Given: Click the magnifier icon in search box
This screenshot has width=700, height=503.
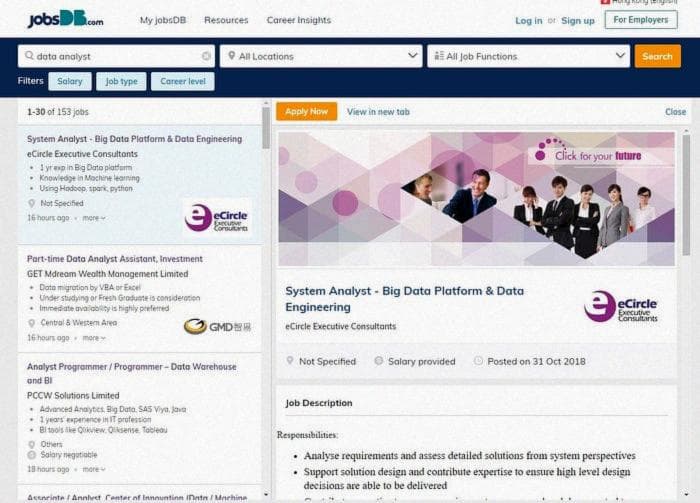Looking at the screenshot, I should pyautogui.click(x=28, y=57).
